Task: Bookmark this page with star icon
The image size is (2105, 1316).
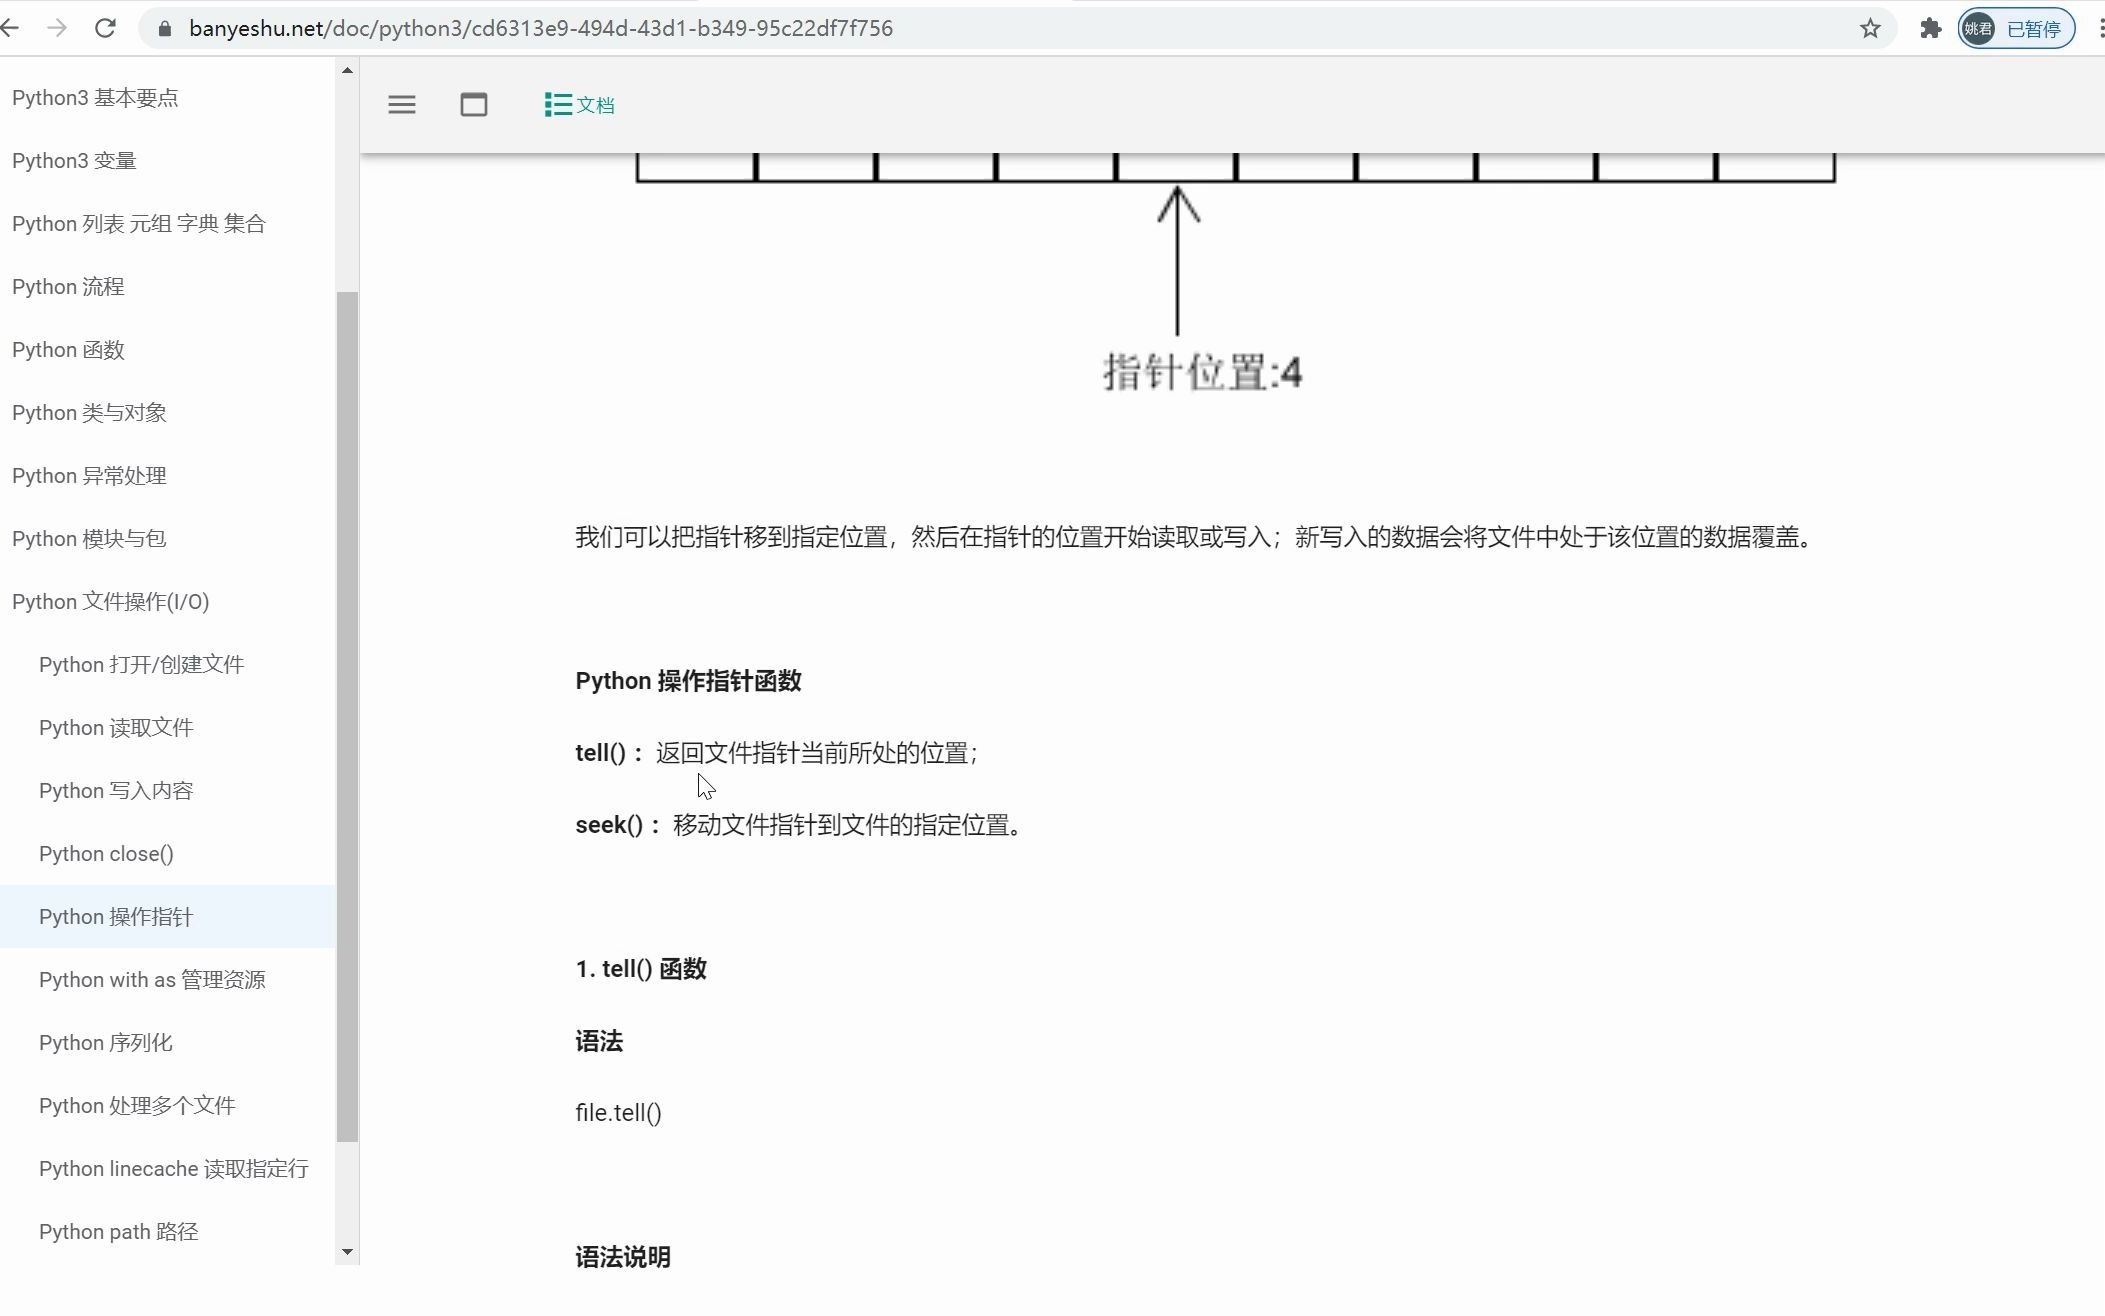Action: click(1869, 28)
